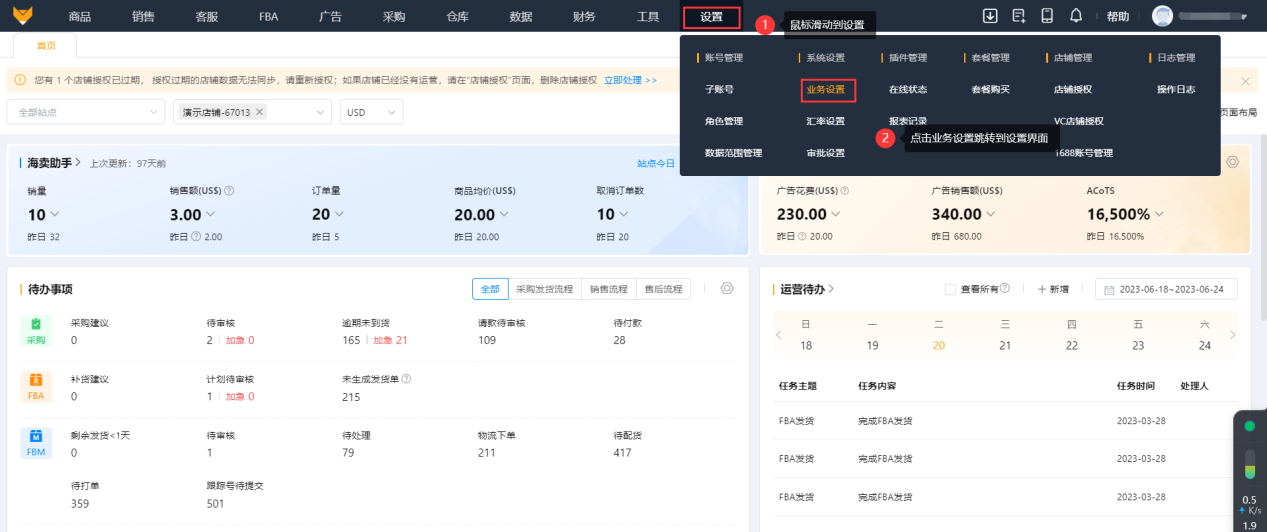Open the 设置 top menu

[712, 17]
